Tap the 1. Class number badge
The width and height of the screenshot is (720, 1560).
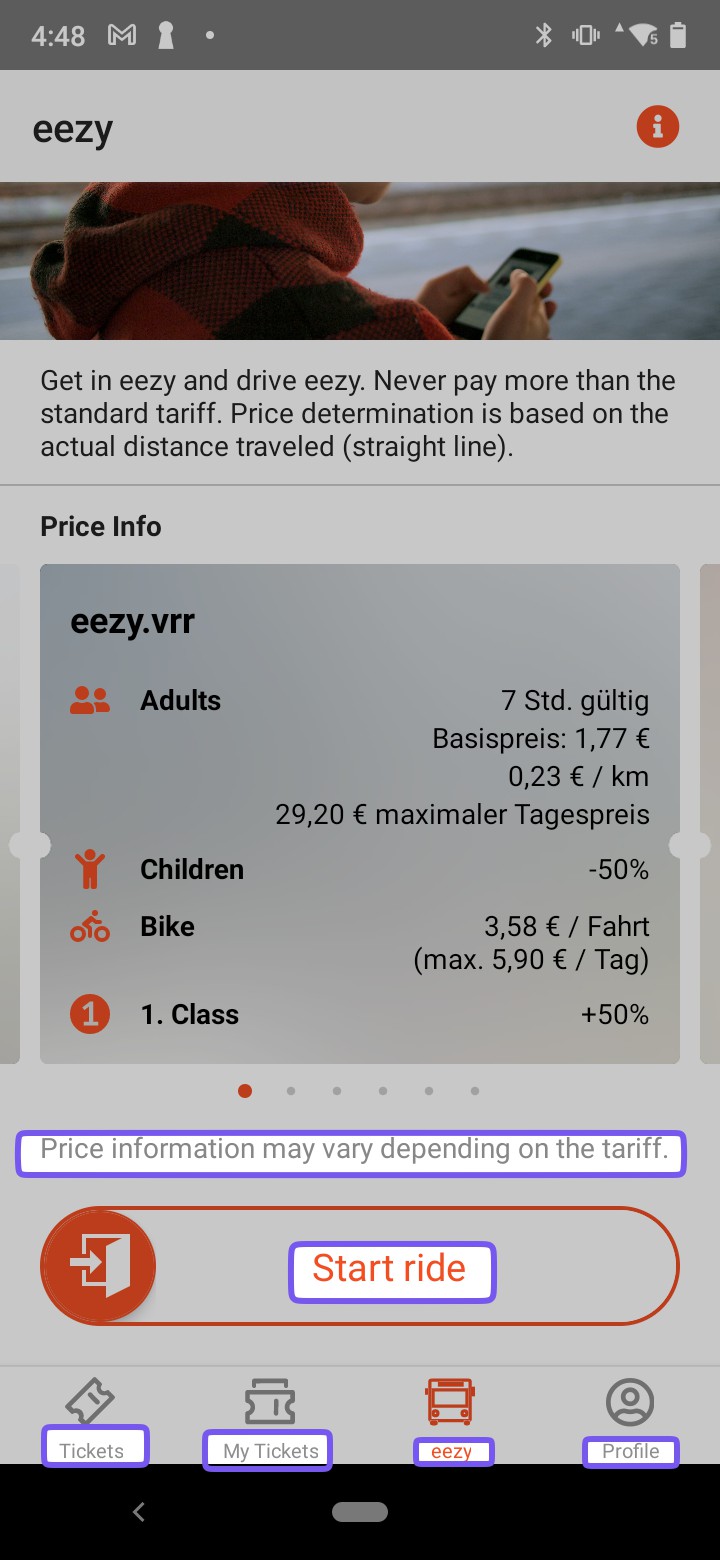pyautogui.click(x=90, y=1015)
